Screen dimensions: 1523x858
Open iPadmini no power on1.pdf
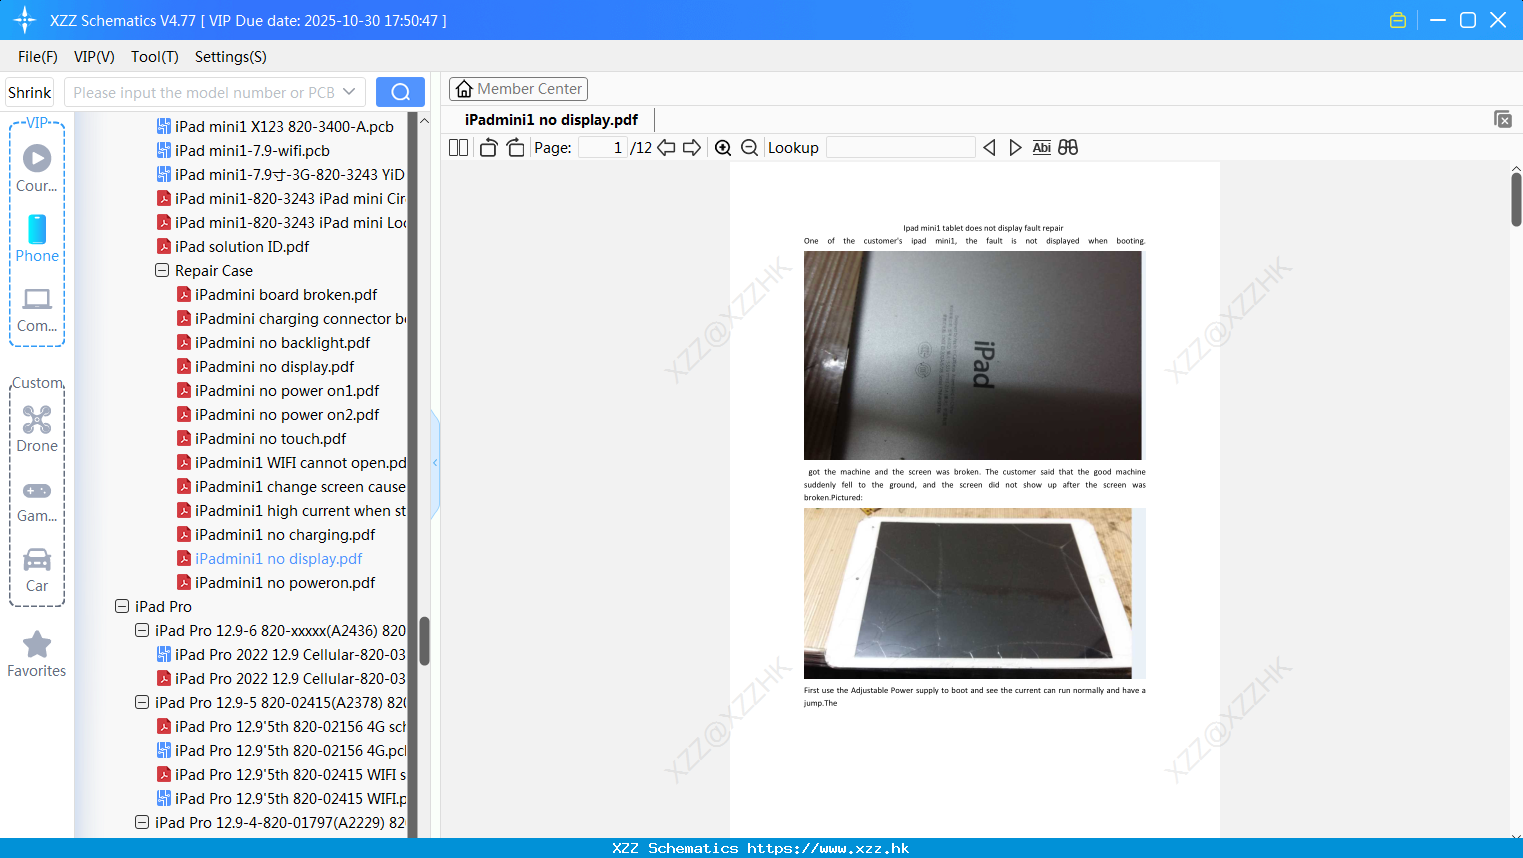coord(278,390)
